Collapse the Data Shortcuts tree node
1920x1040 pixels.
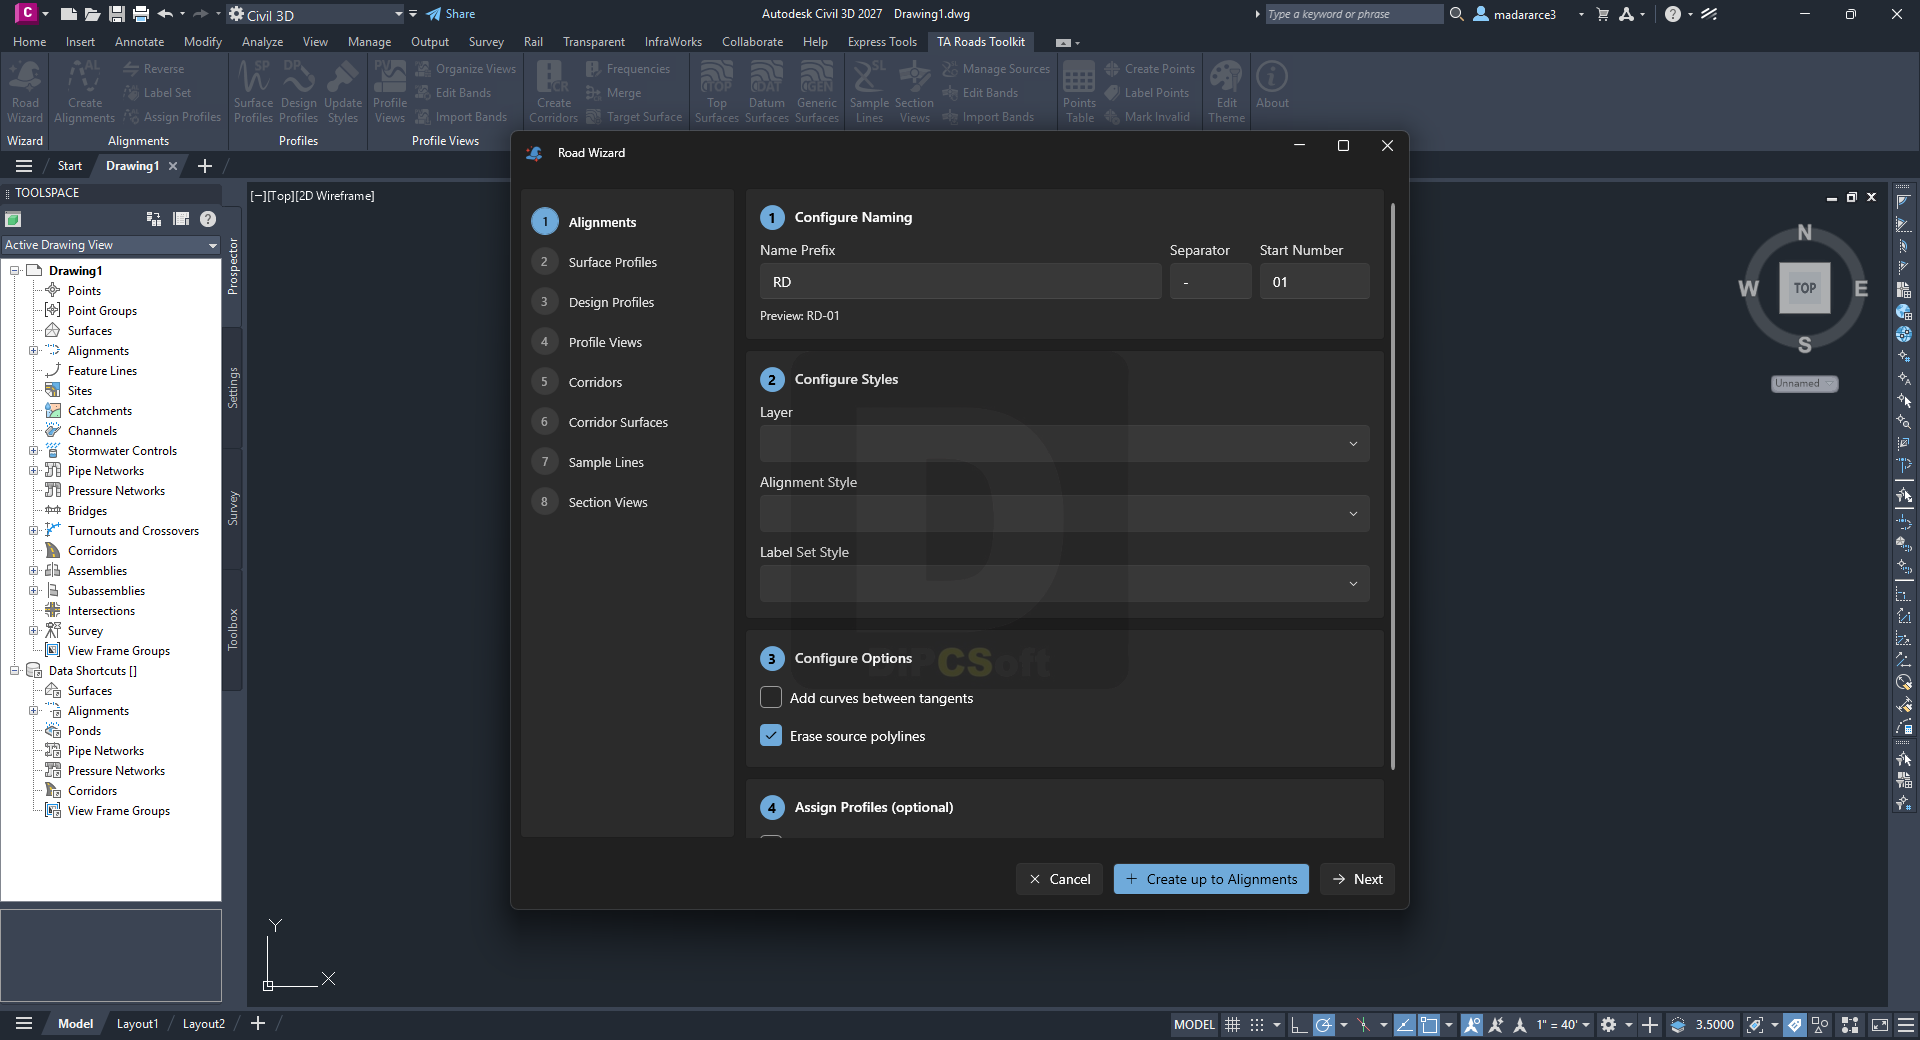point(15,671)
